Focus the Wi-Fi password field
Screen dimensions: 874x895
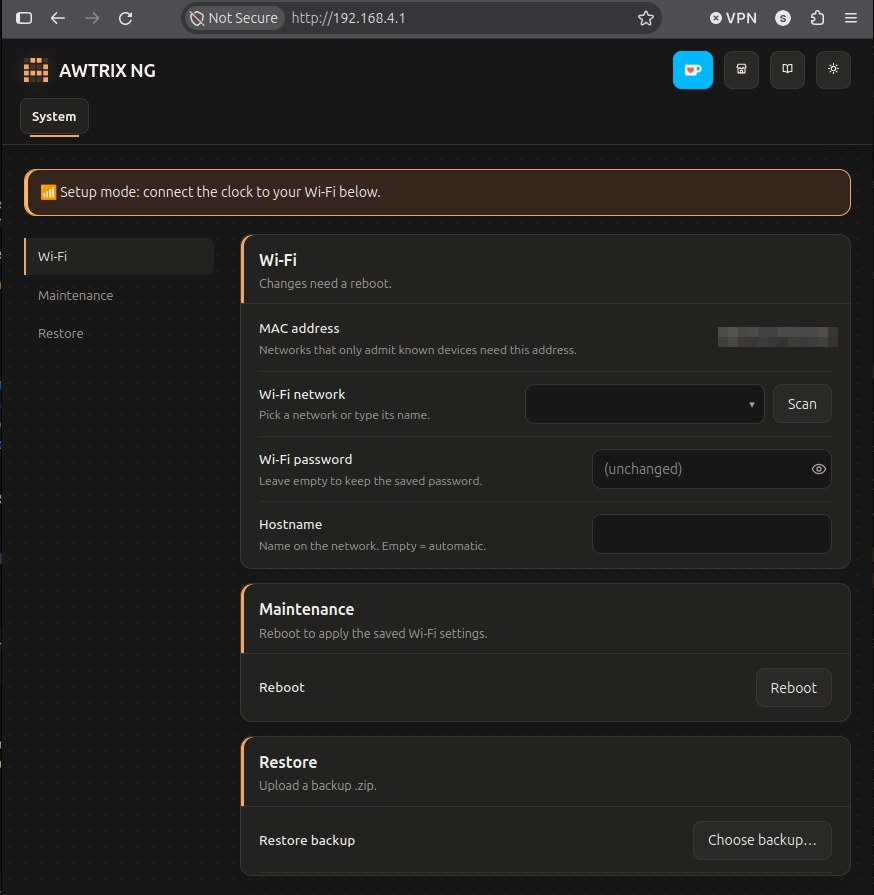click(x=711, y=469)
